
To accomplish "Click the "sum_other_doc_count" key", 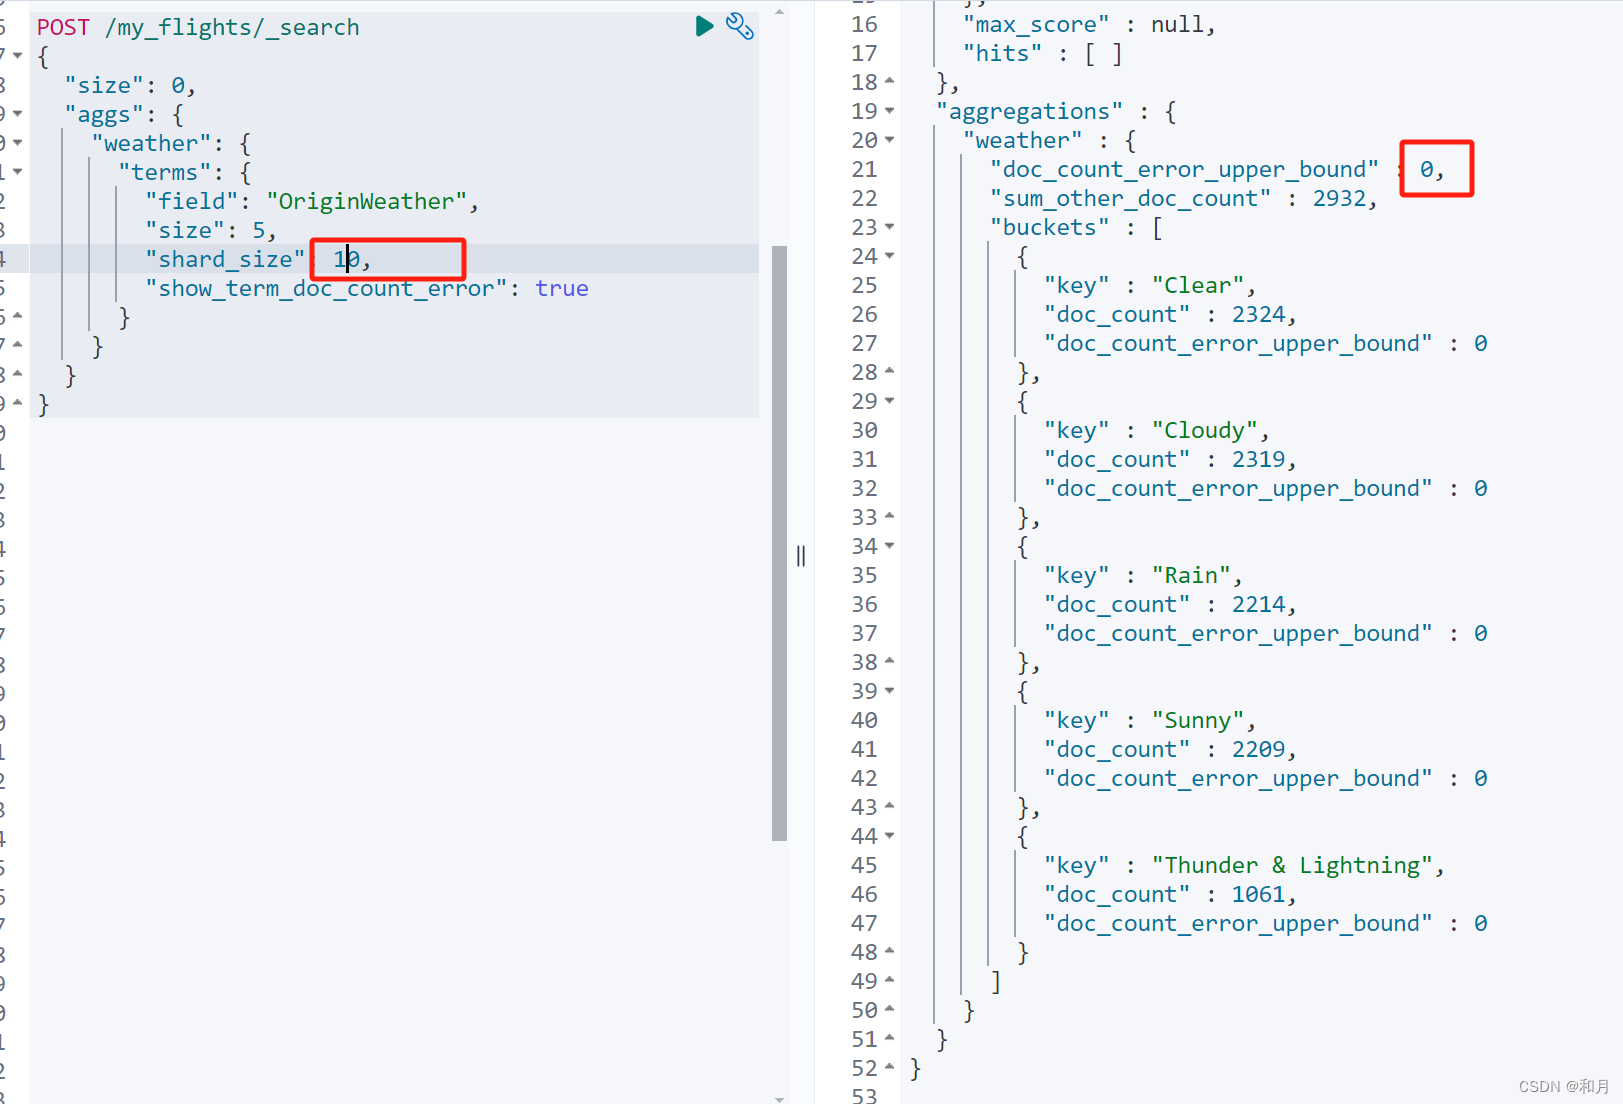I will coord(1130,199).
